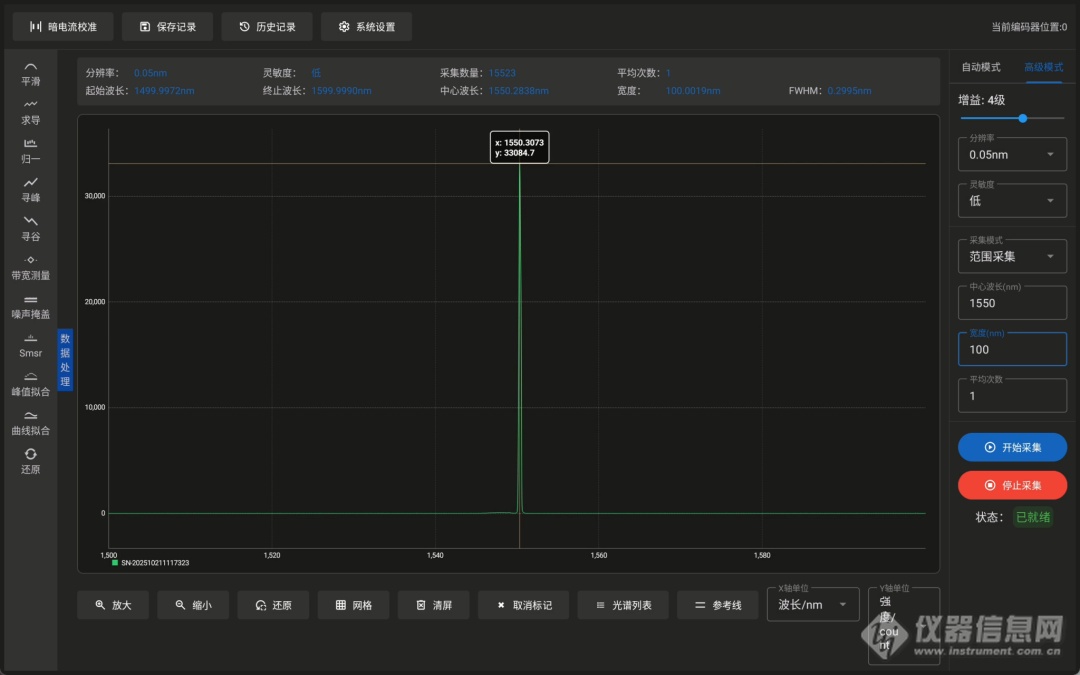The image size is (1080, 675).
Task: Open the 光谱列表 spectrum list
Action: coord(623,605)
